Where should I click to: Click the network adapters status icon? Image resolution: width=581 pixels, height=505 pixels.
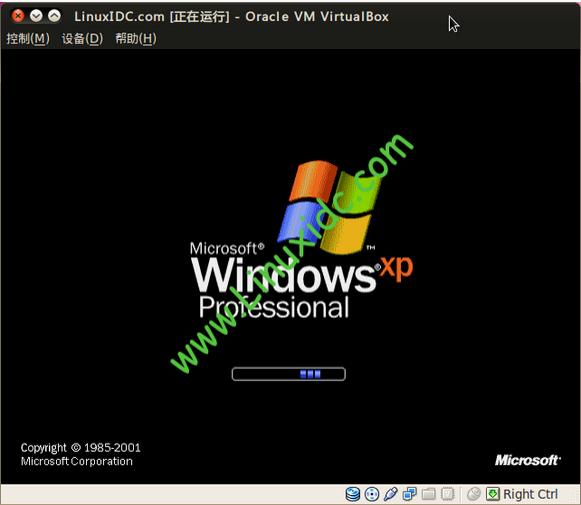coord(409,494)
